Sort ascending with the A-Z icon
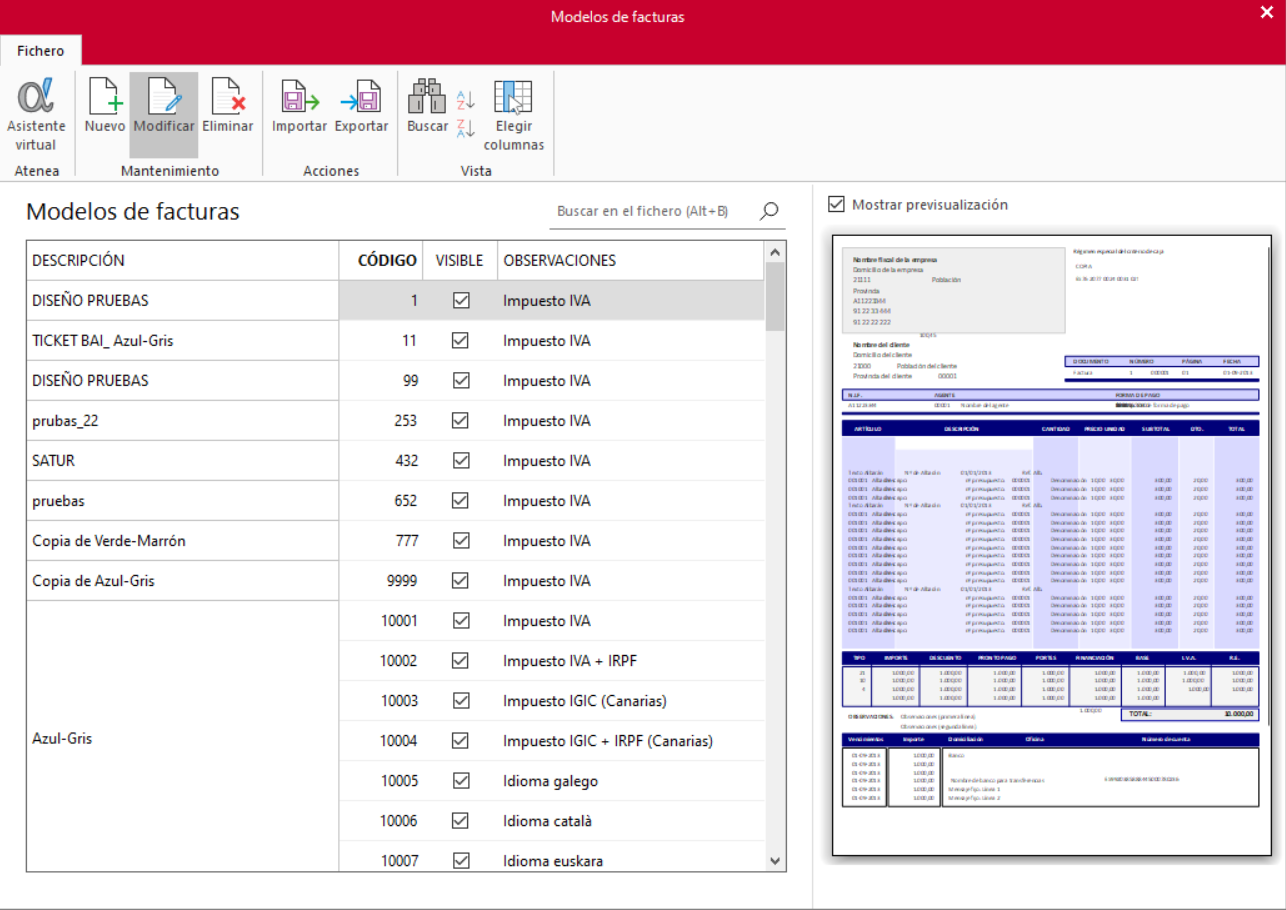 pyautogui.click(x=466, y=99)
